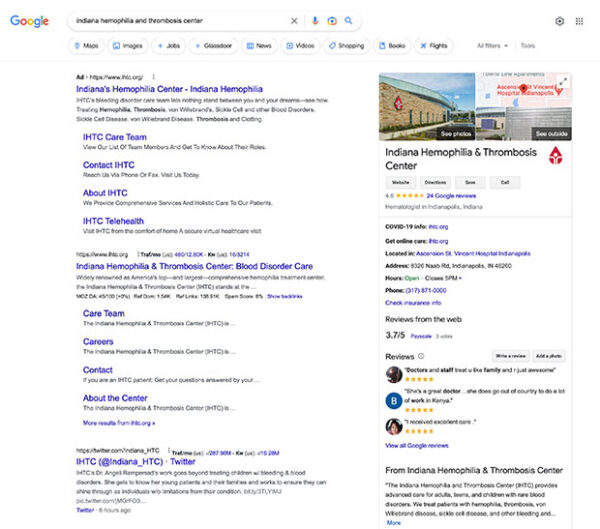
Task: Click the Directions button in knowledge panel
Action: pos(435,183)
